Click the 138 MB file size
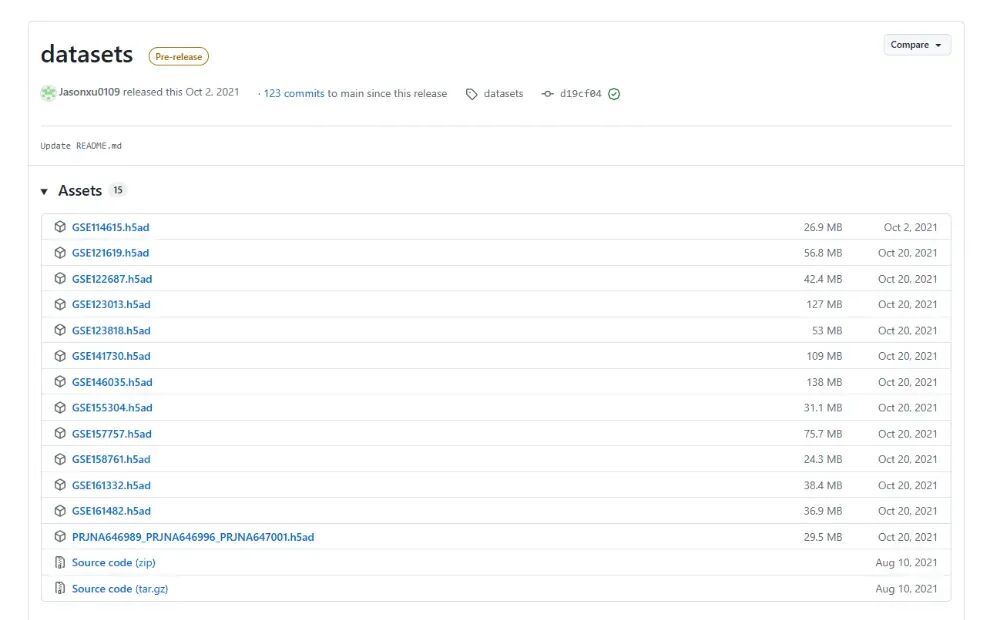The height and width of the screenshot is (620, 1000). pyautogui.click(x=824, y=382)
